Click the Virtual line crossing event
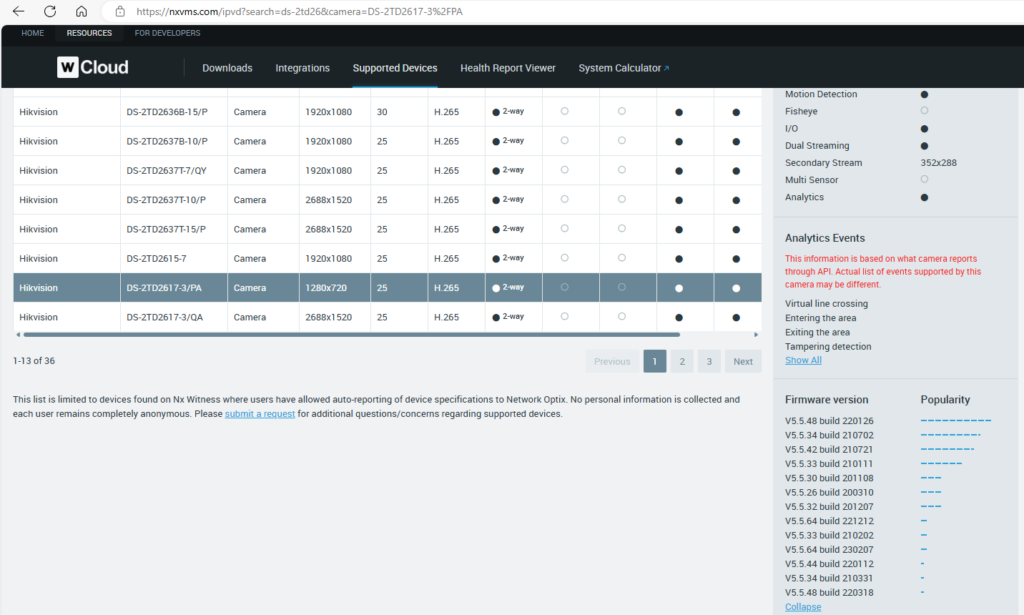The height and width of the screenshot is (615, 1024). (x=826, y=304)
